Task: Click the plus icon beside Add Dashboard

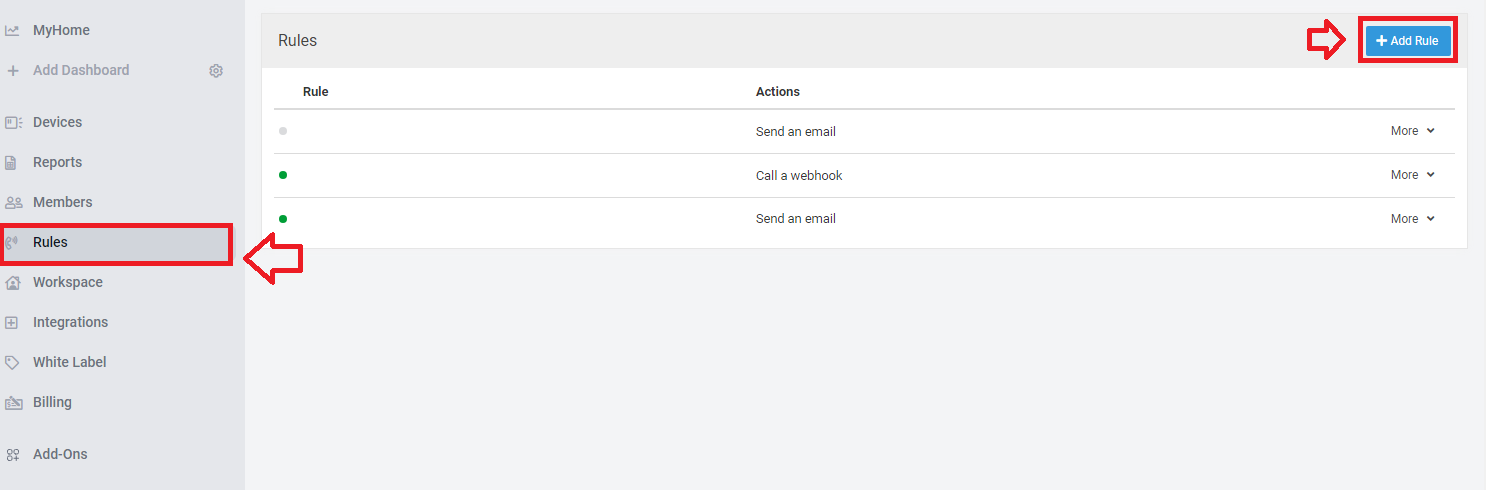Action: point(13,71)
